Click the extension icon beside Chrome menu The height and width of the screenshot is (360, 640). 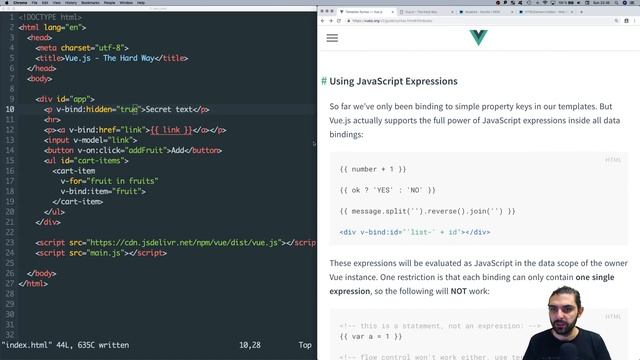(626, 21)
